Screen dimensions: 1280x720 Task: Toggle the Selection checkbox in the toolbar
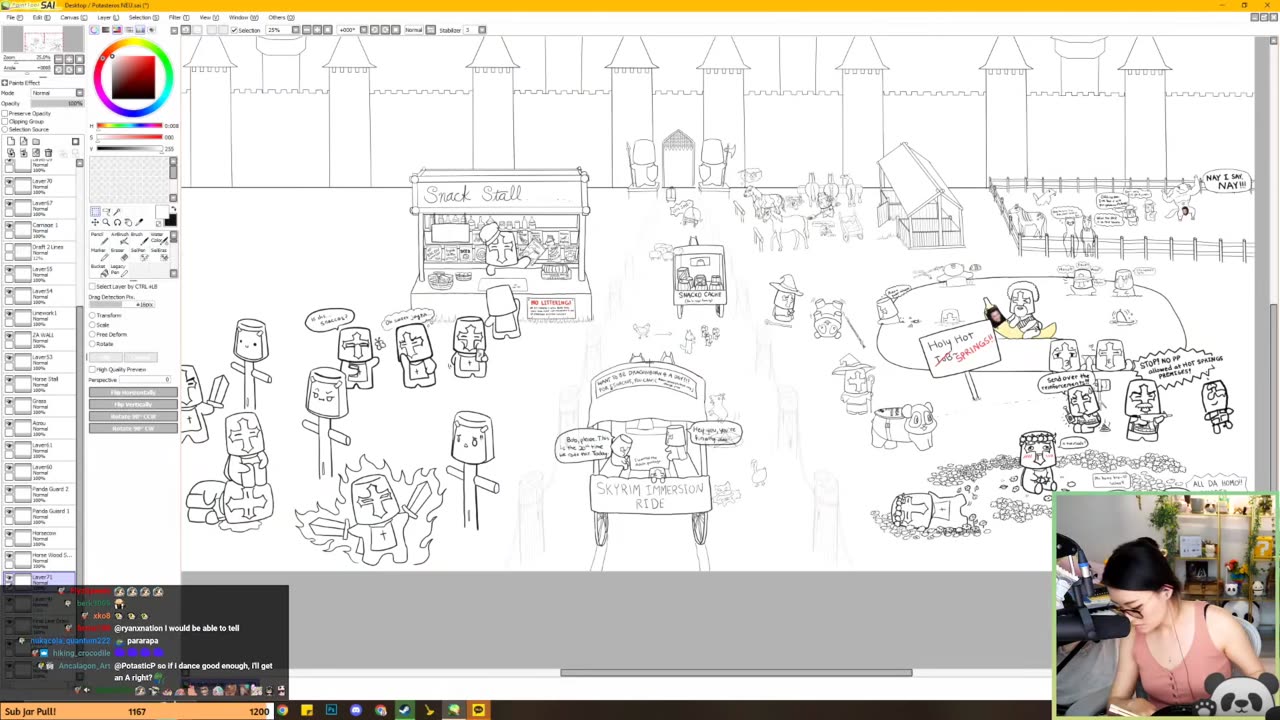click(x=234, y=30)
